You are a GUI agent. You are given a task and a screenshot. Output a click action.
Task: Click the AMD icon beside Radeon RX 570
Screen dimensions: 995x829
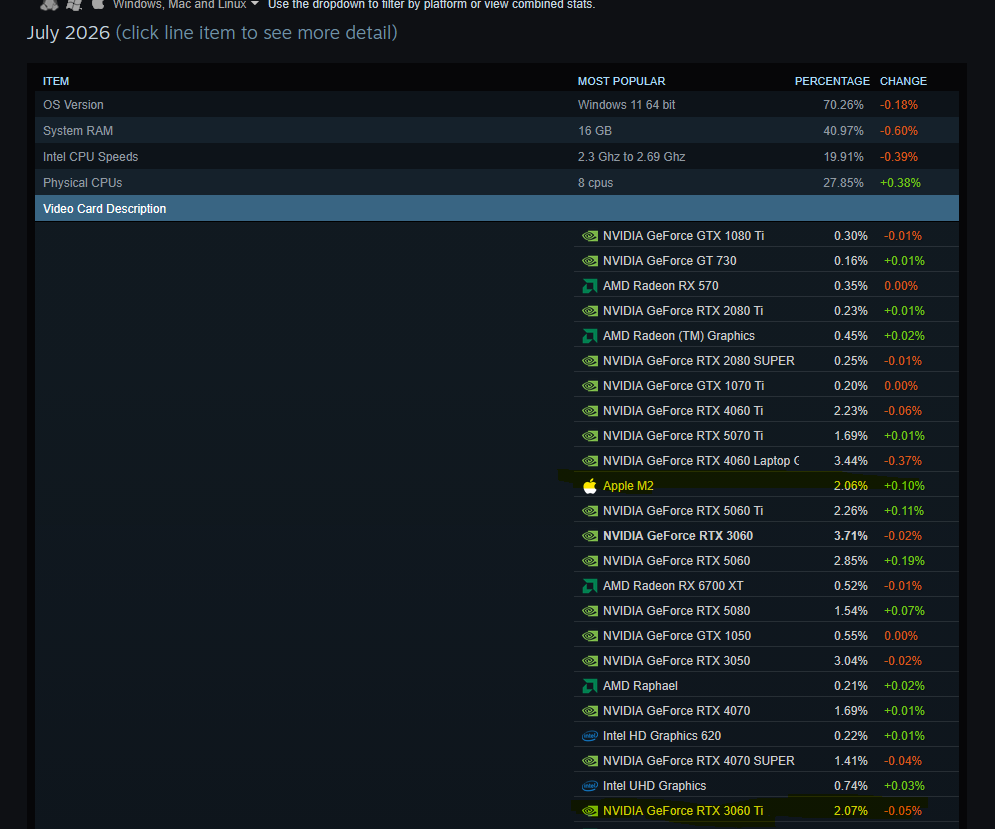coord(590,286)
